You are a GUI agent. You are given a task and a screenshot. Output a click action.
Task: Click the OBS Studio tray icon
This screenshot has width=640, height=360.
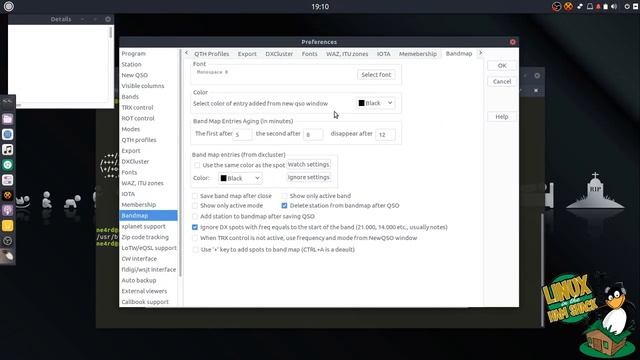(556, 7)
